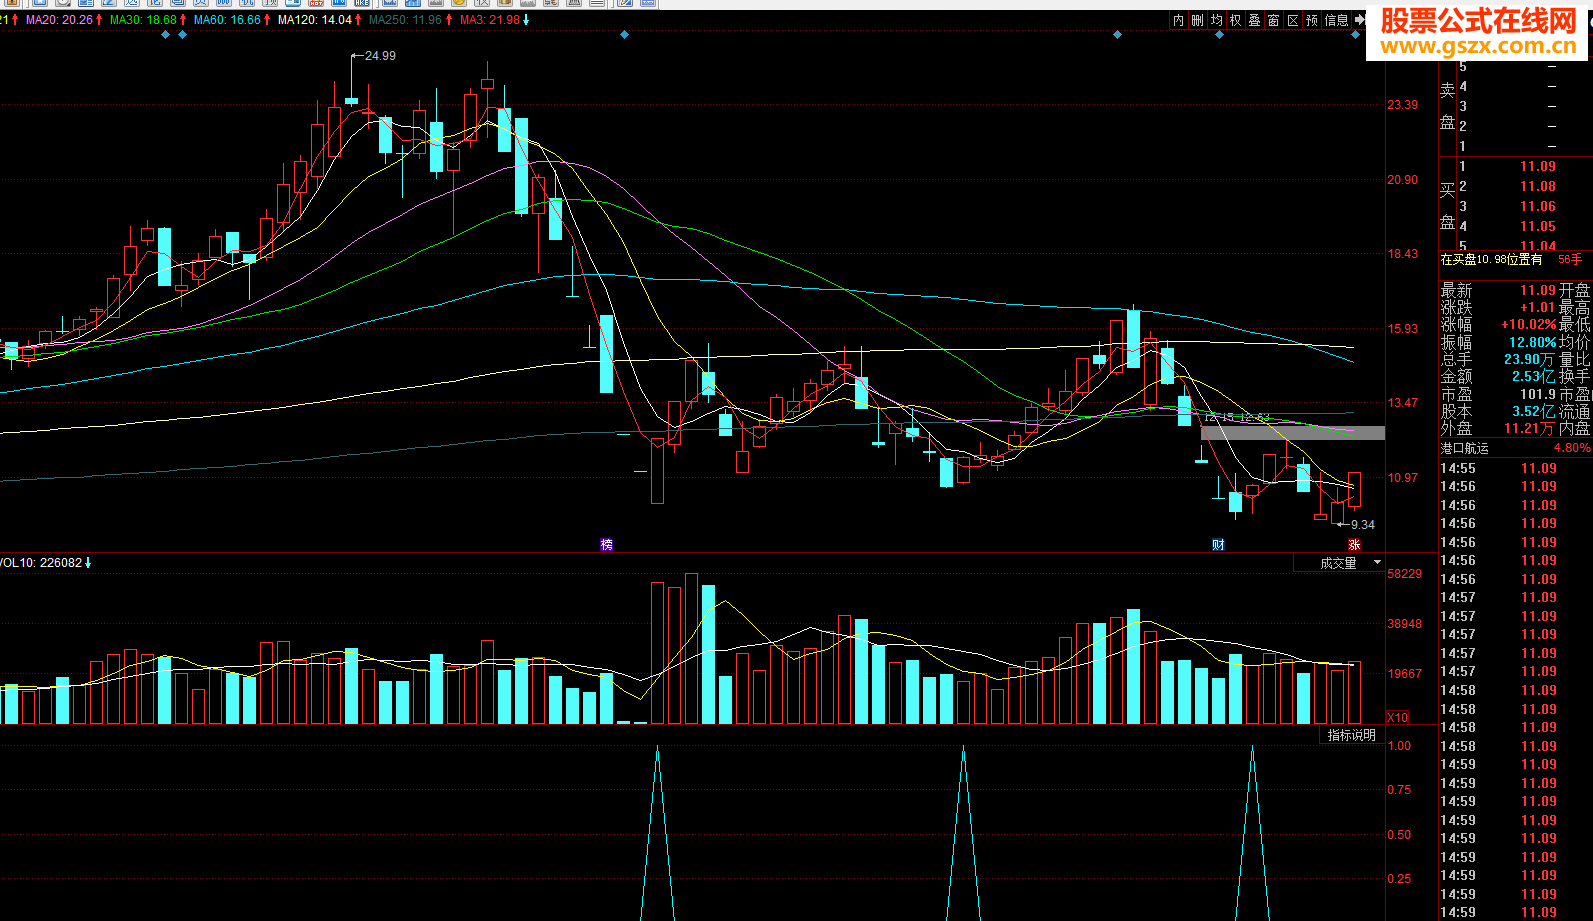
Task: Select buy level 4 price 11.05
Action: (1538, 226)
